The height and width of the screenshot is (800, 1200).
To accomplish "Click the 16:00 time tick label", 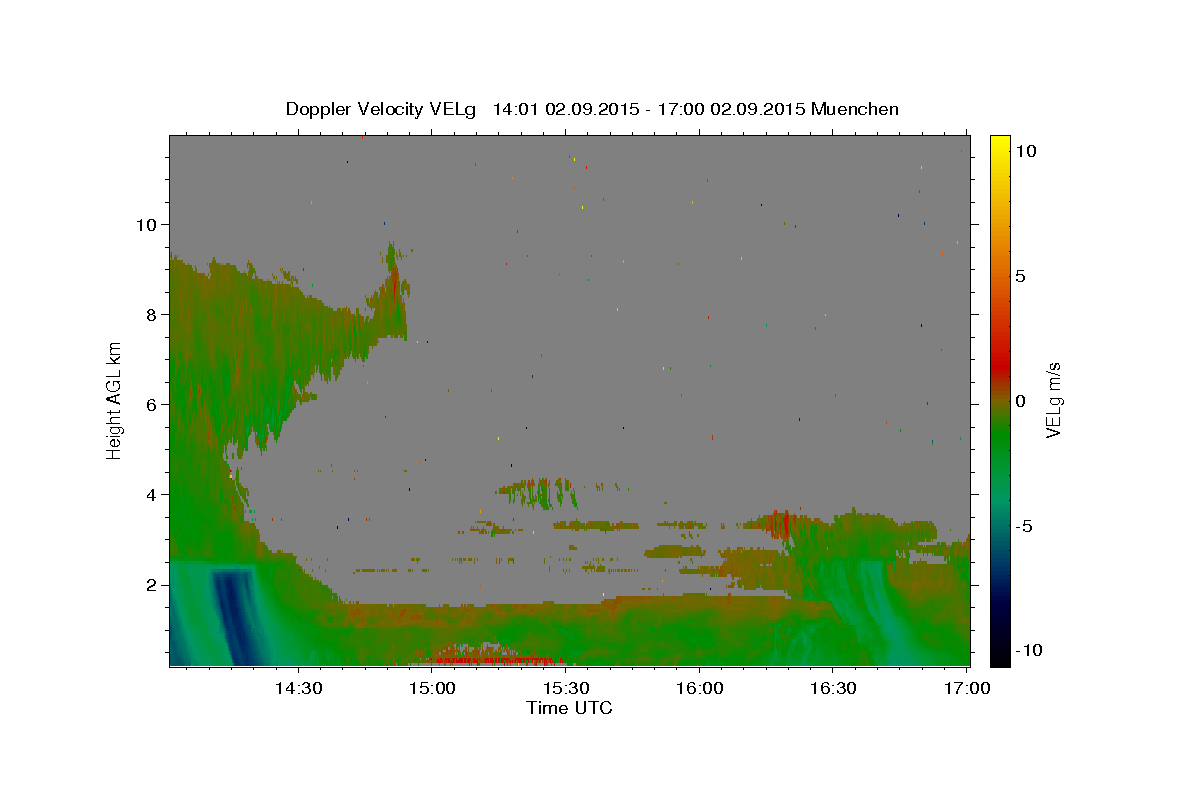I will tap(699, 688).
